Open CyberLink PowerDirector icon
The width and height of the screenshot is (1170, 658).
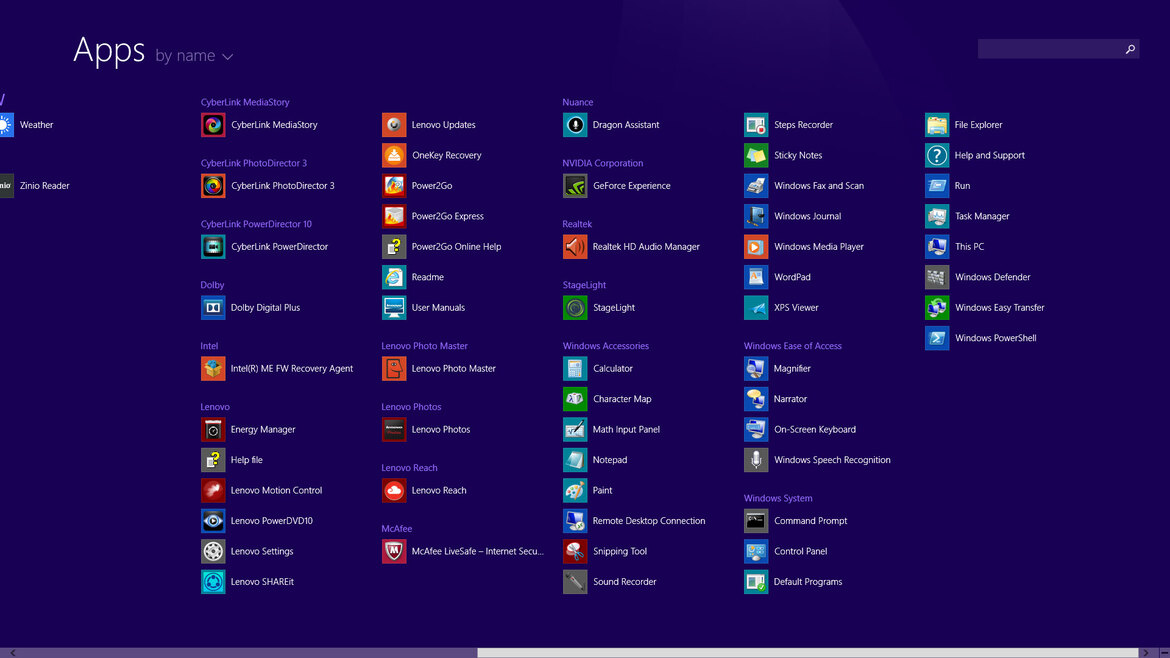pos(213,247)
